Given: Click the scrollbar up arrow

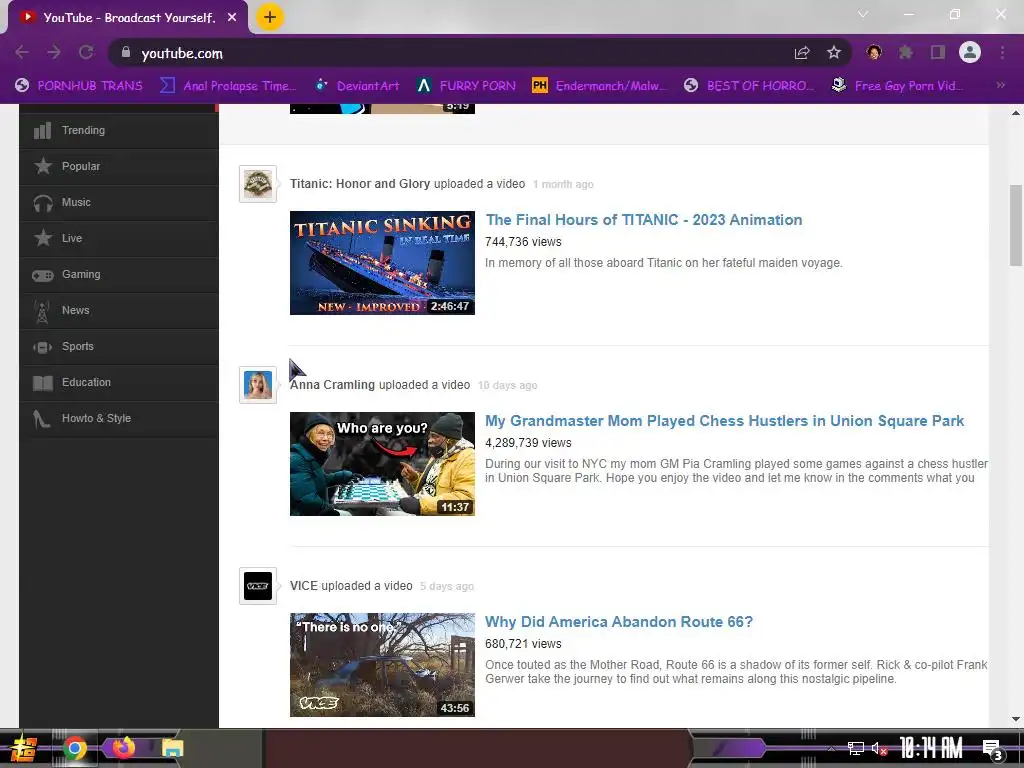Looking at the screenshot, I should click(x=1016, y=113).
